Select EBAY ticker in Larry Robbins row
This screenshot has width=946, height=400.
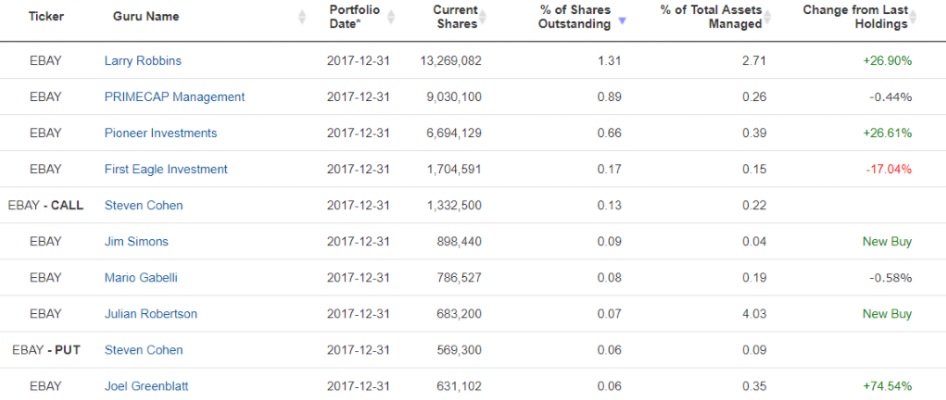(x=46, y=60)
